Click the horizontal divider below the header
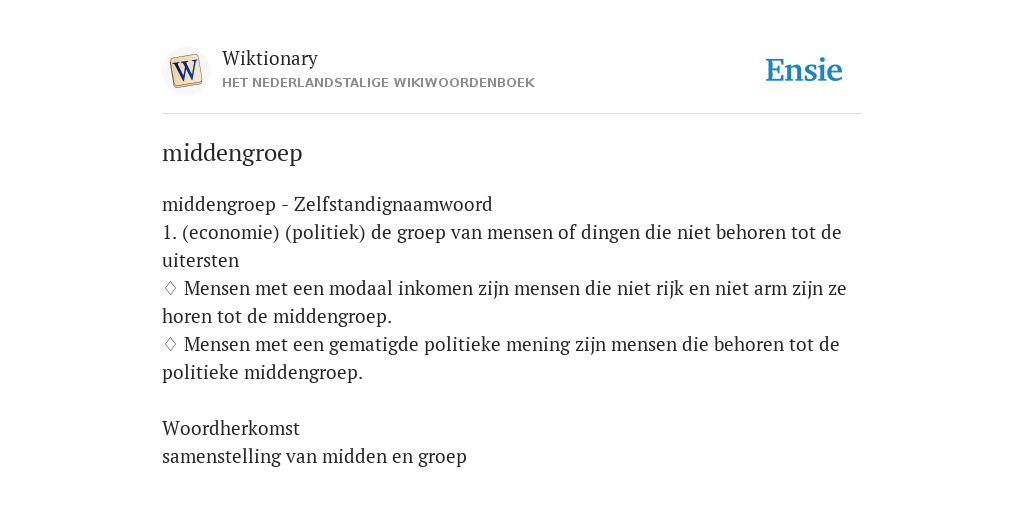Screen dimensions: 1024x512 point(512,114)
